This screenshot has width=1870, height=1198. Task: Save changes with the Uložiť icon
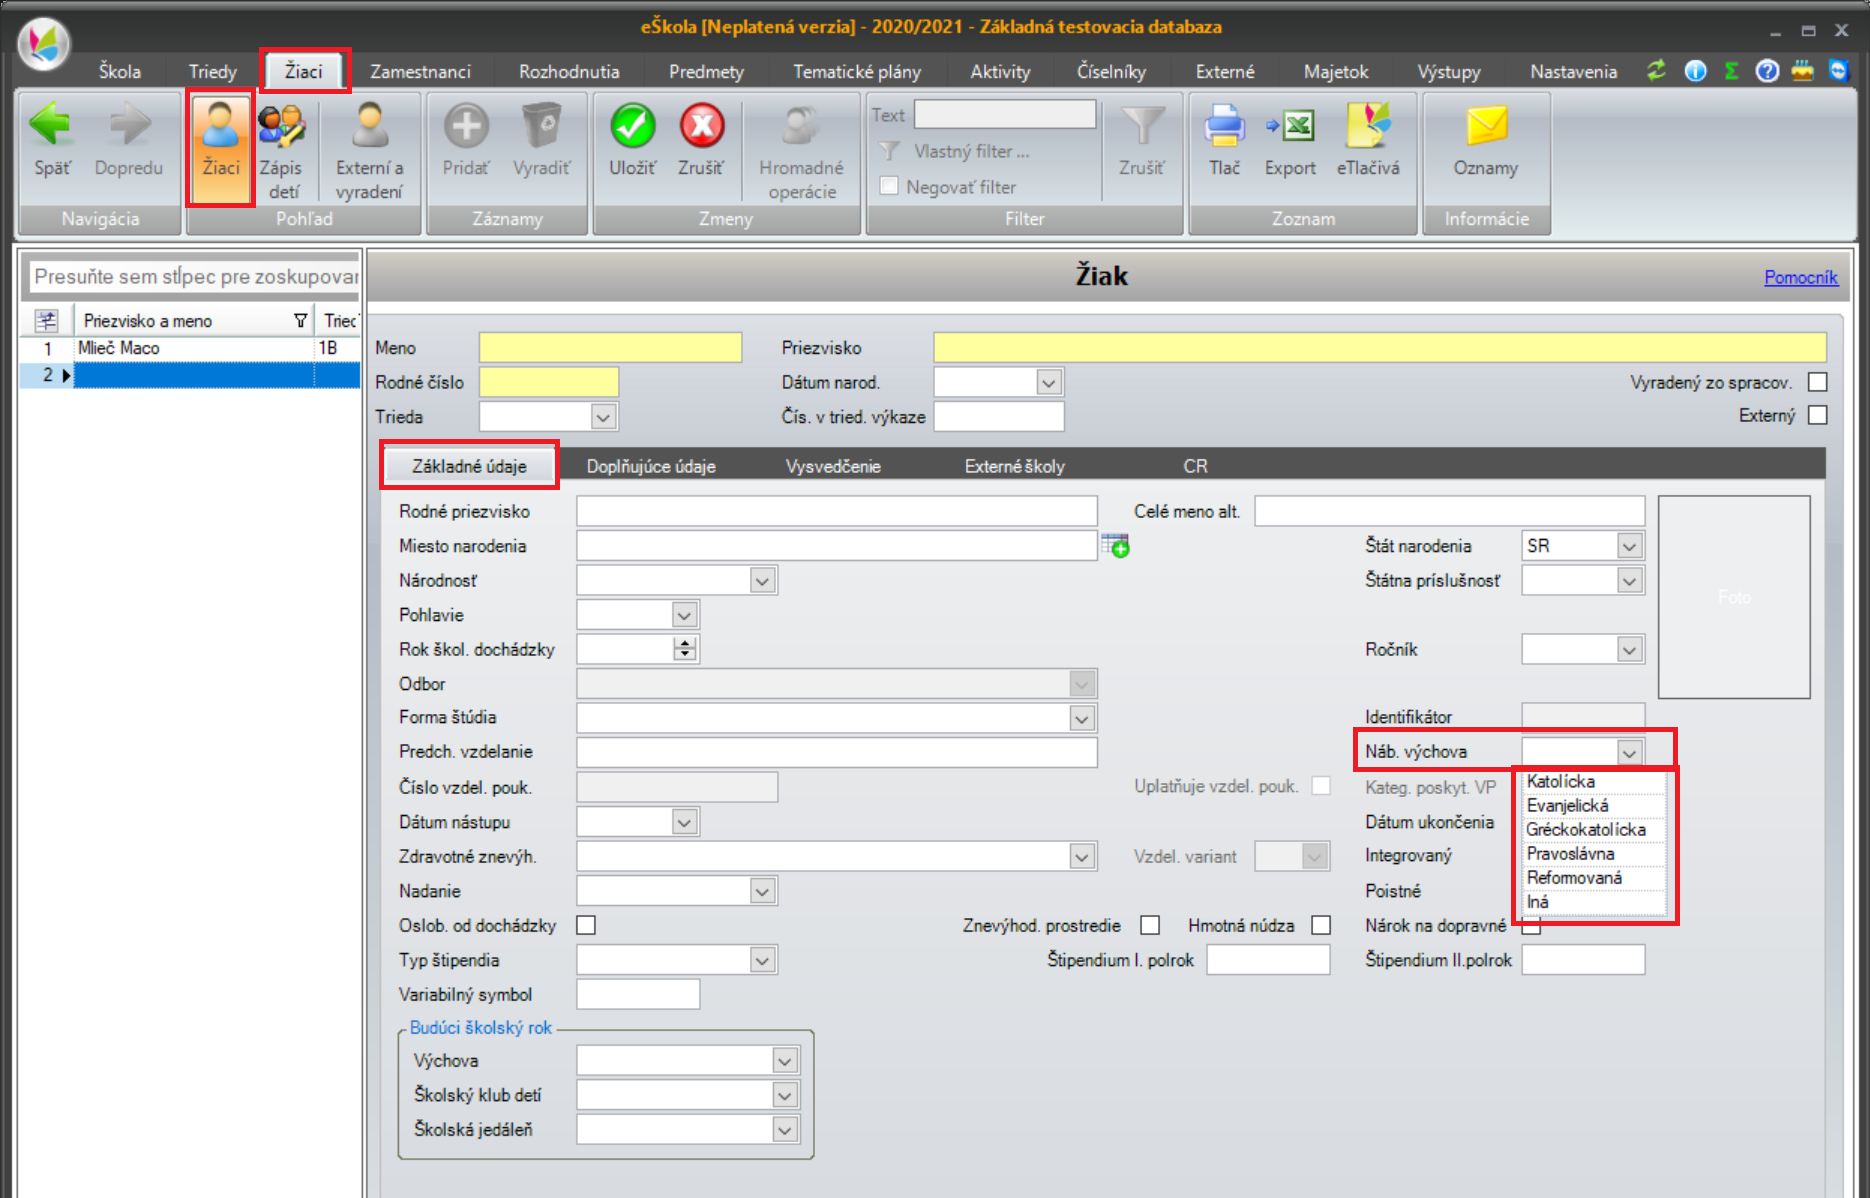point(633,125)
